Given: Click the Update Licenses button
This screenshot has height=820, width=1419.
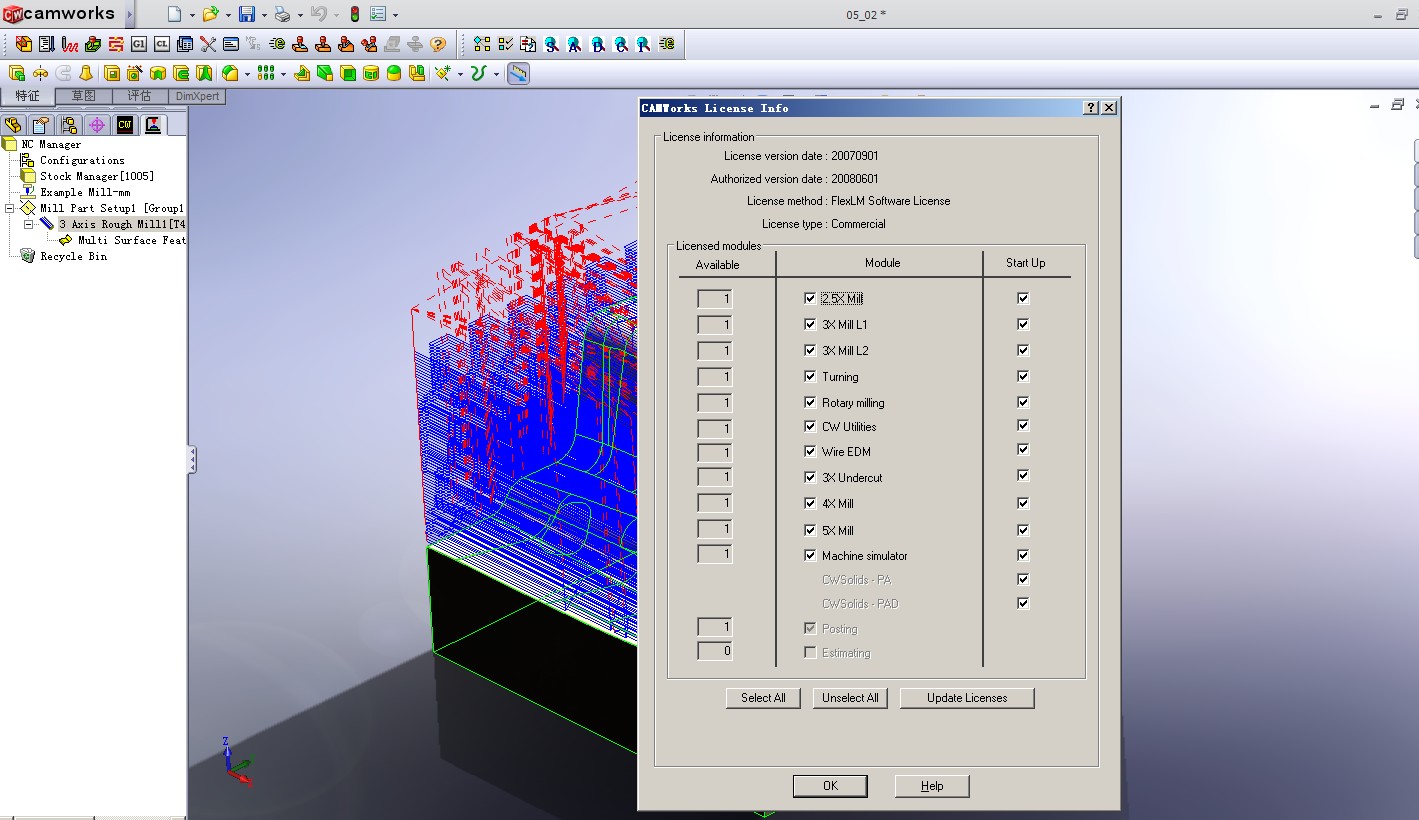Looking at the screenshot, I should pos(967,698).
